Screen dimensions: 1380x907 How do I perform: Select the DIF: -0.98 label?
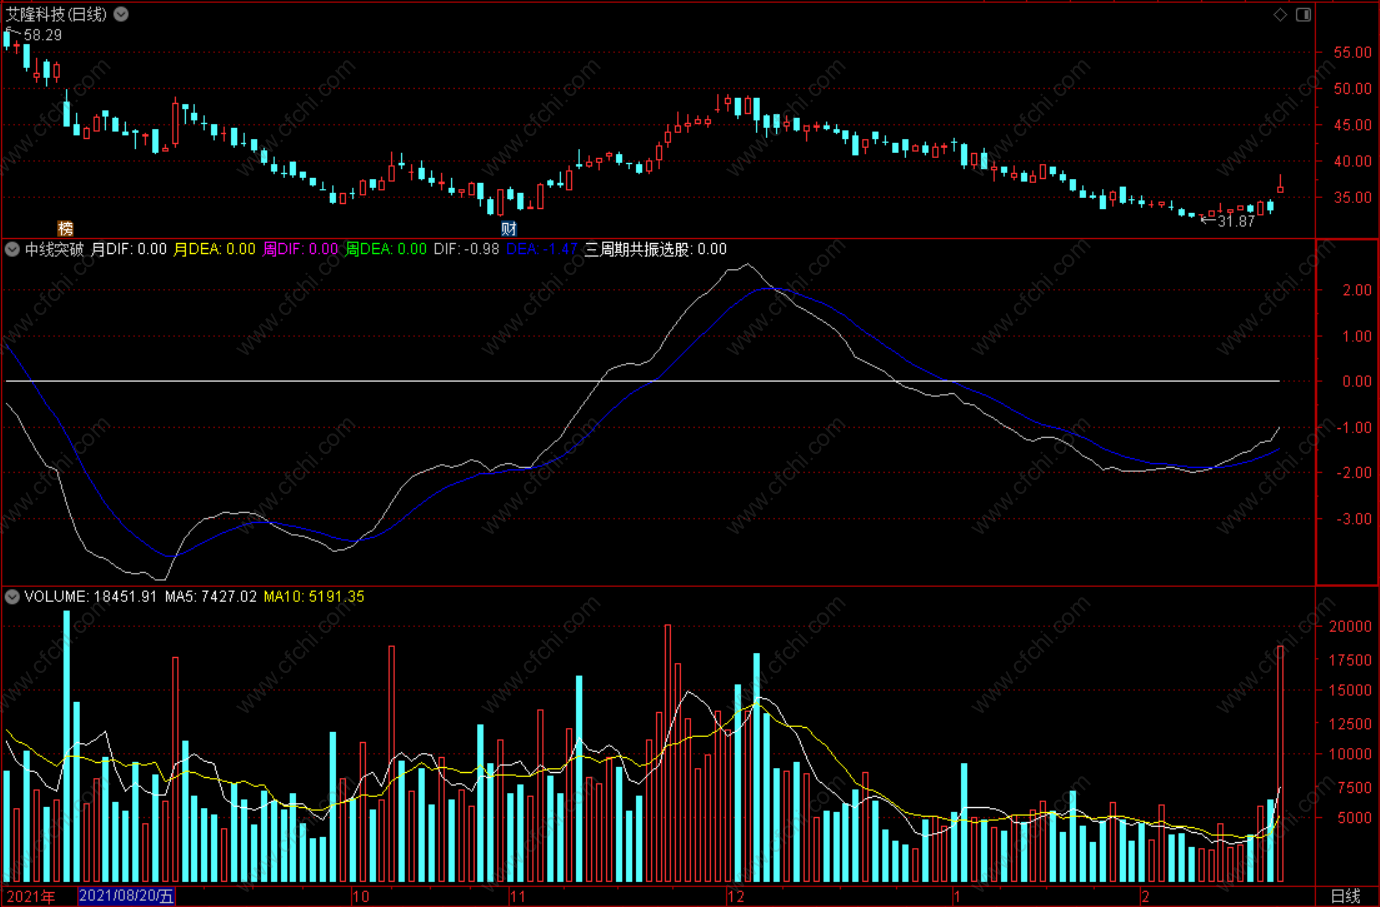click(466, 249)
